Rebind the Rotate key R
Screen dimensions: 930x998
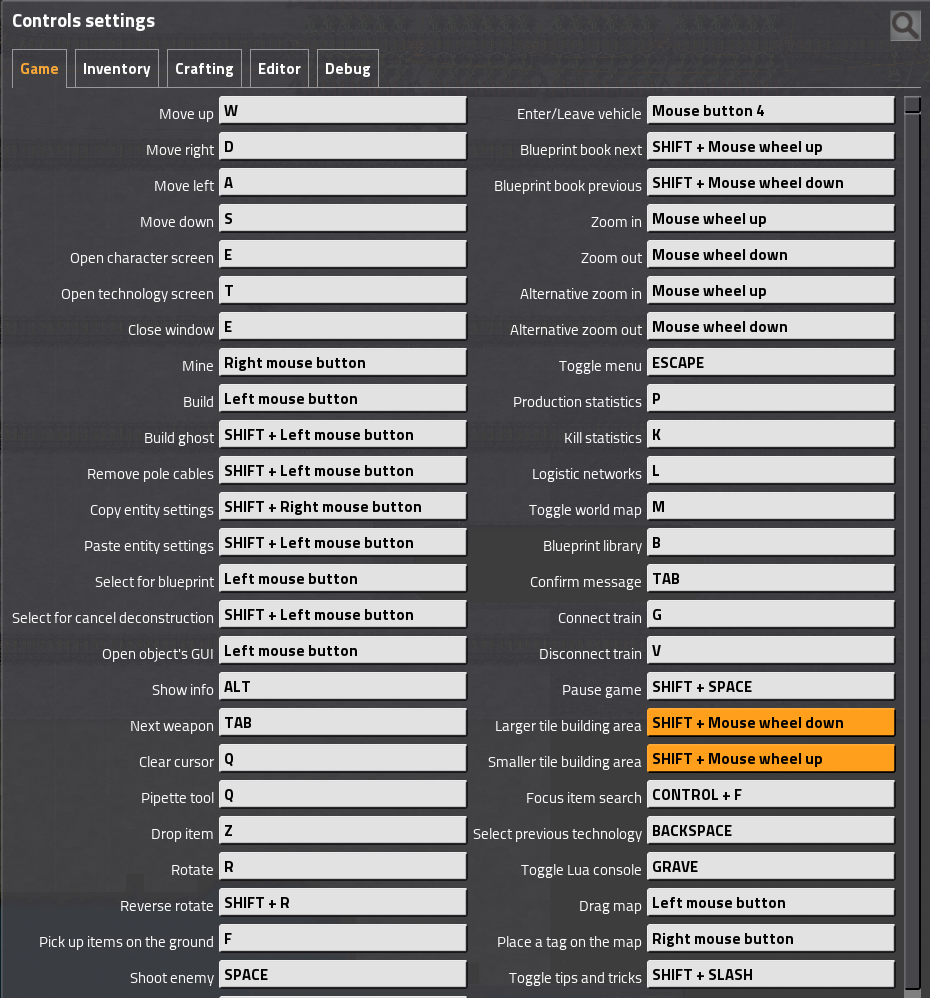click(342, 867)
